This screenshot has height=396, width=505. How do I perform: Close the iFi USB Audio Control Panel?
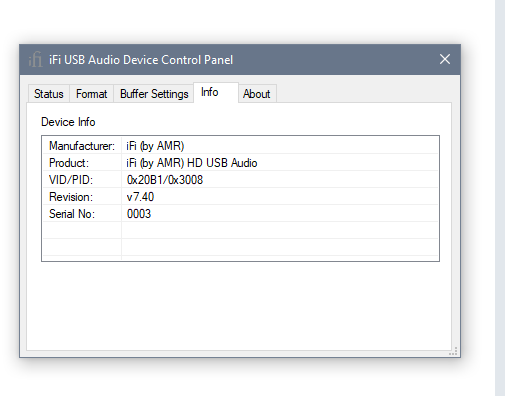point(445,59)
